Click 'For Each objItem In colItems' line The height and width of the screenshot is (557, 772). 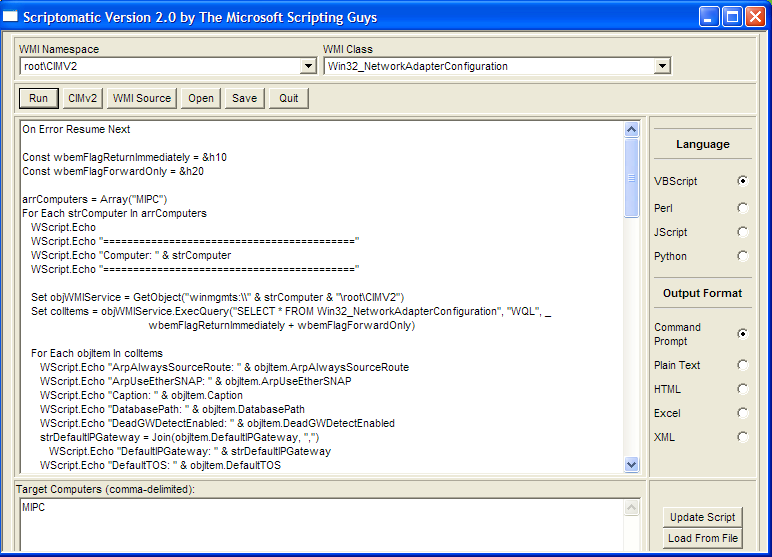(97, 353)
